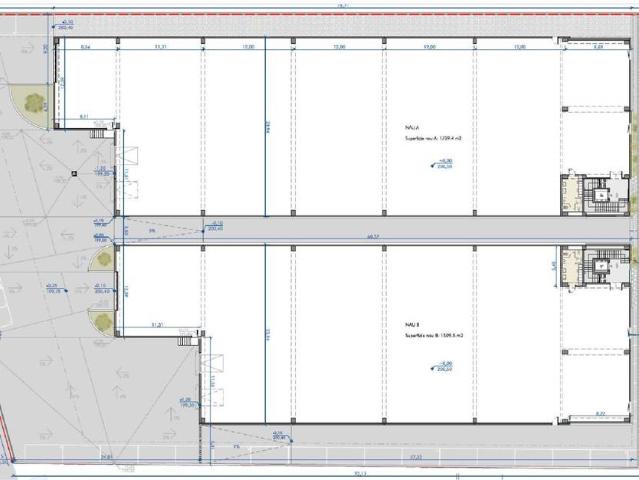Click the elevation marker inside Nau A
The width and height of the screenshot is (639, 480).
(443, 164)
